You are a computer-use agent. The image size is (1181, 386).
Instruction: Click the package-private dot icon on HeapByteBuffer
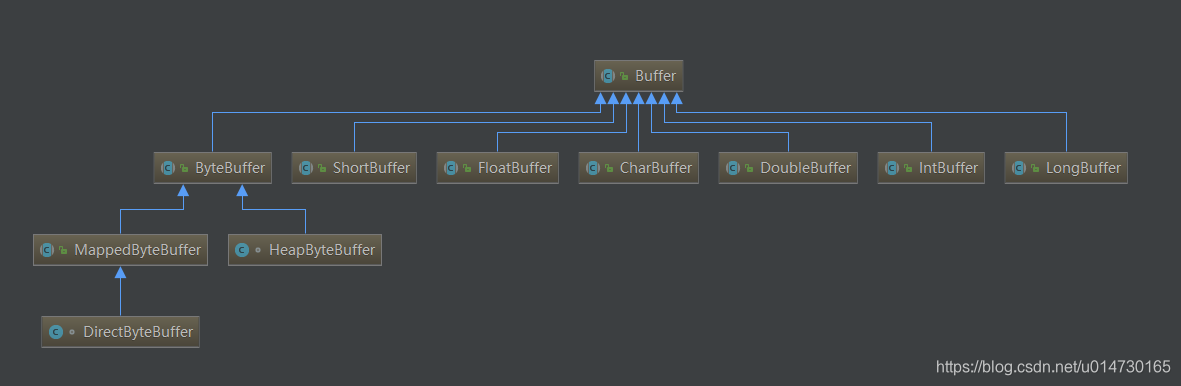coord(258,250)
